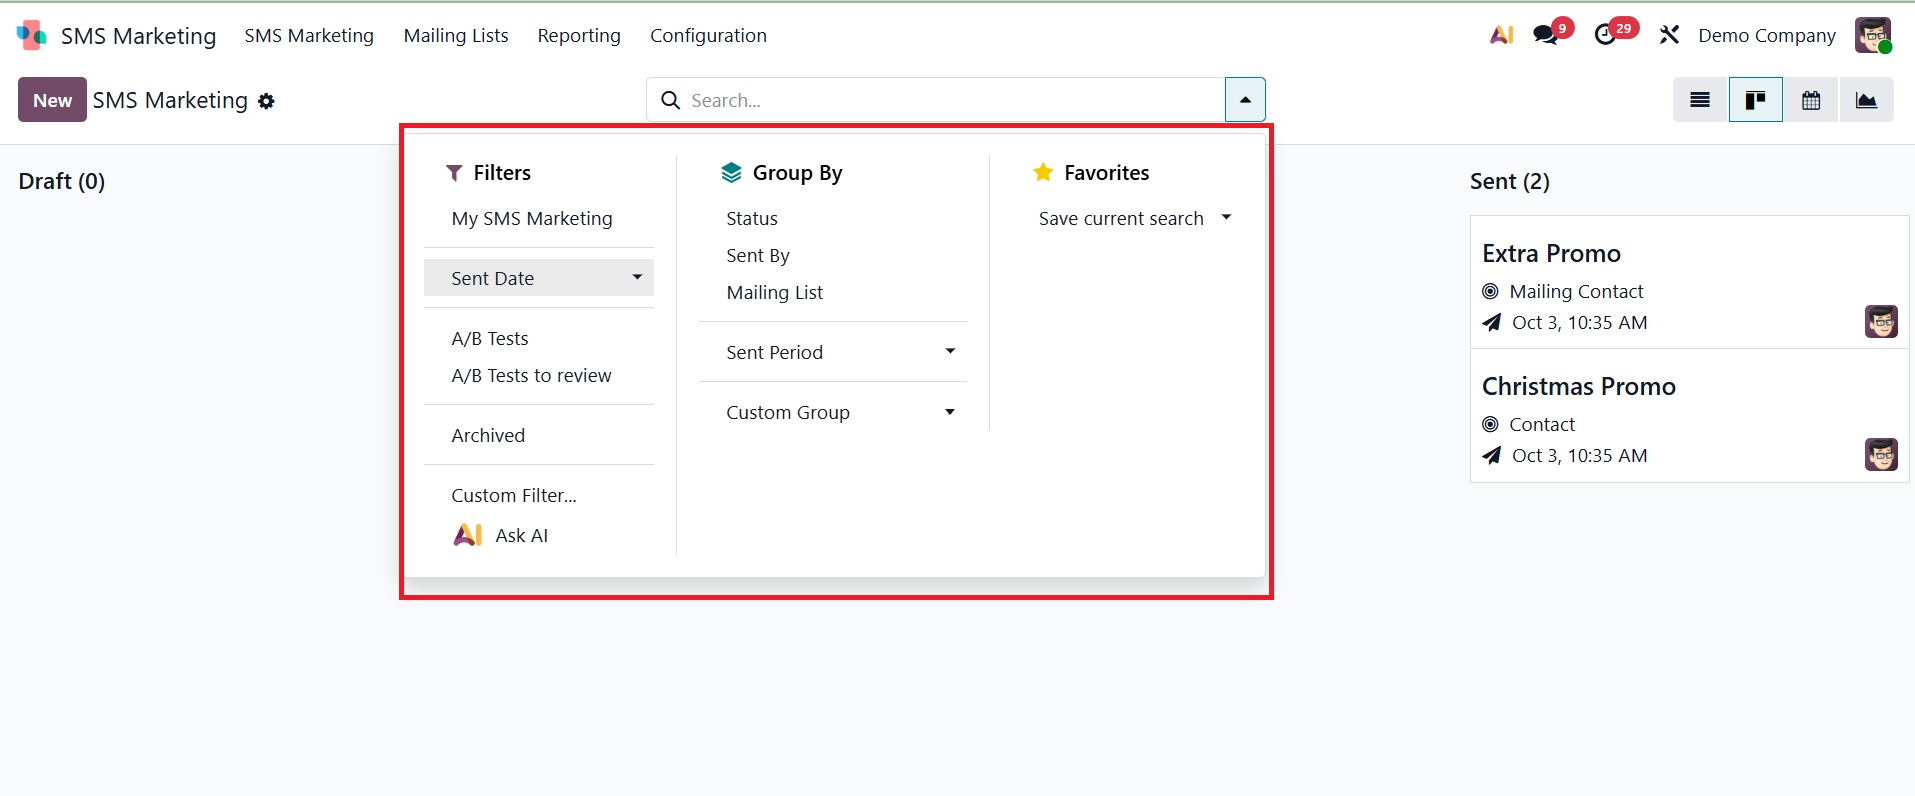Click the New button
This screenshot has width=1915, height=796.
point(52,100)
